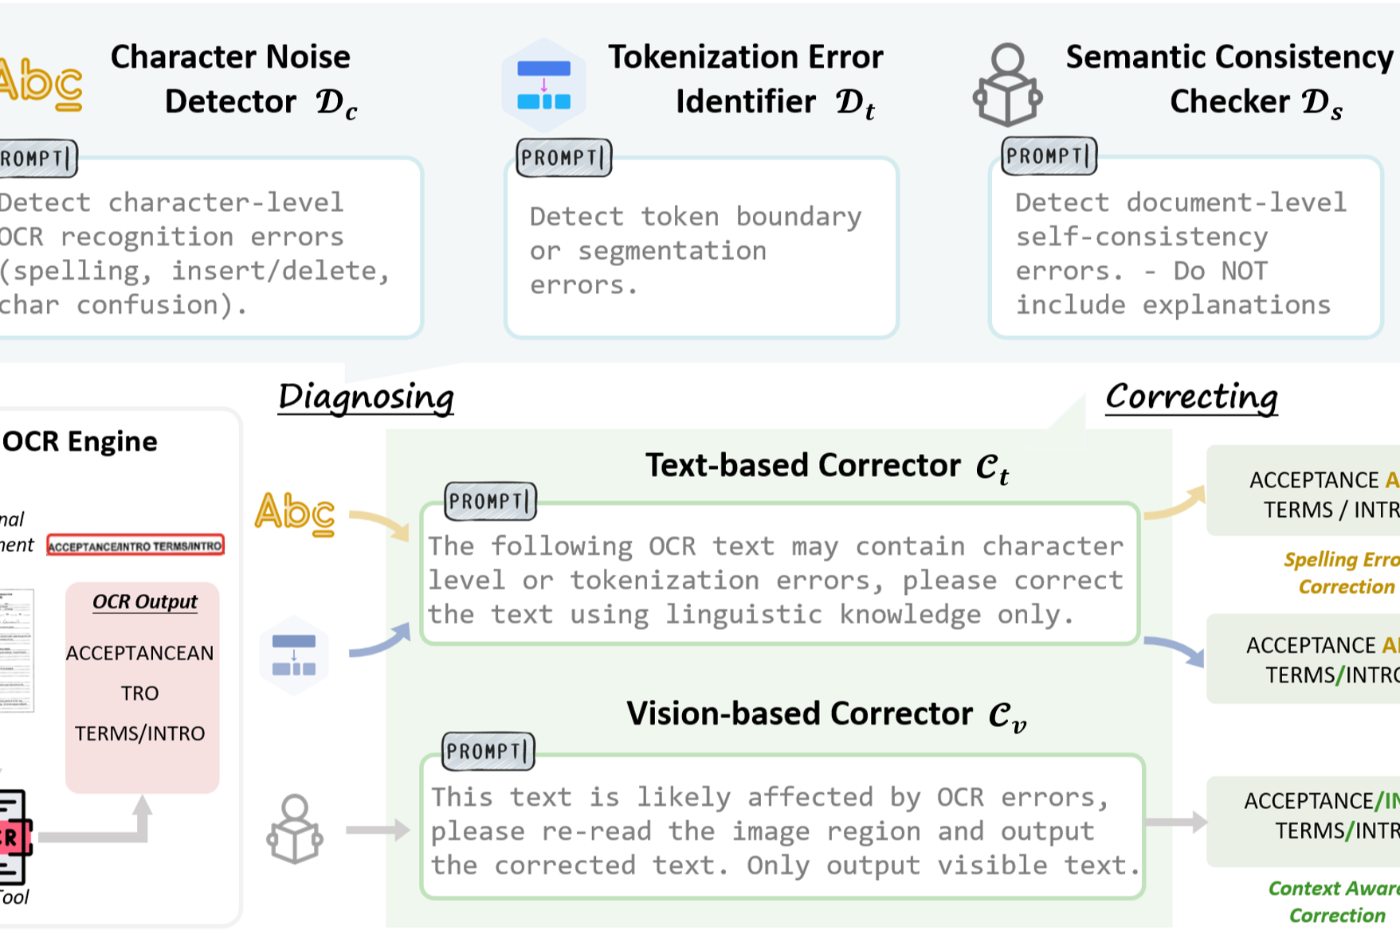Click the scanned document page thumbnail
Screen dimensions: 1400x933
17,651
